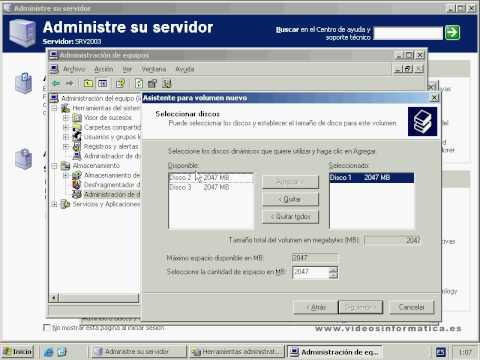Open Internet Explorer from the quick launch
This screenshot has width=480, height=360.
[49, 352]
